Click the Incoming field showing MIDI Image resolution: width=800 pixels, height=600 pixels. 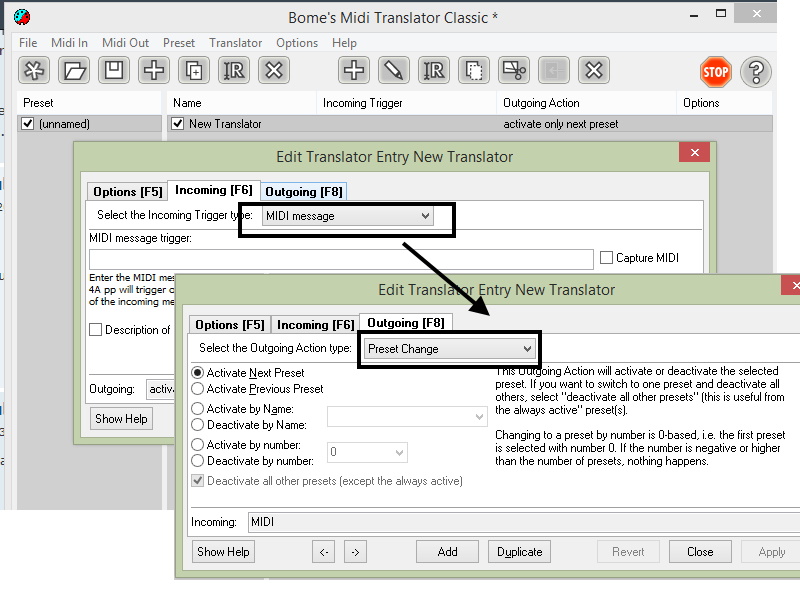524,522
